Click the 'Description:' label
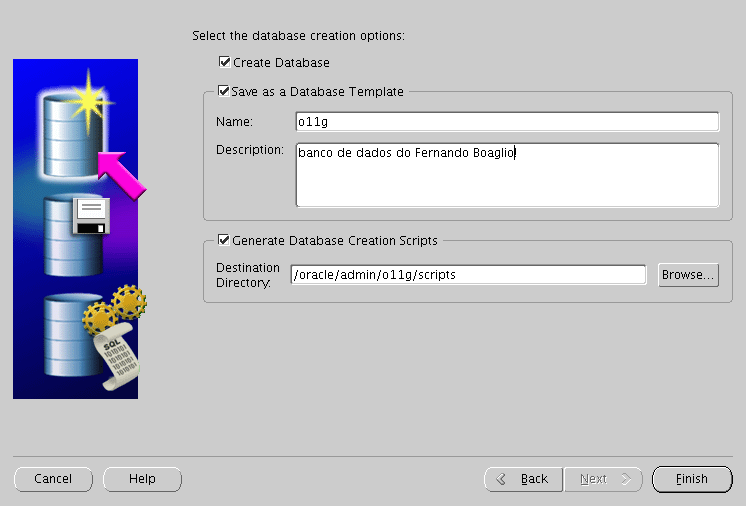This screenshot has width=746, height=506. [250, 150]
